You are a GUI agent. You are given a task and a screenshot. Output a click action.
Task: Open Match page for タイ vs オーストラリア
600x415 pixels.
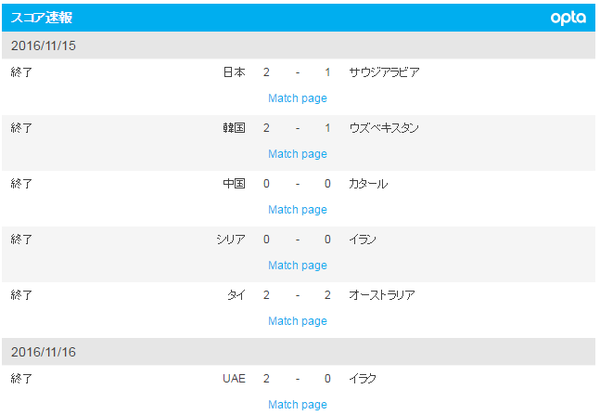click(x=297, y=321)
